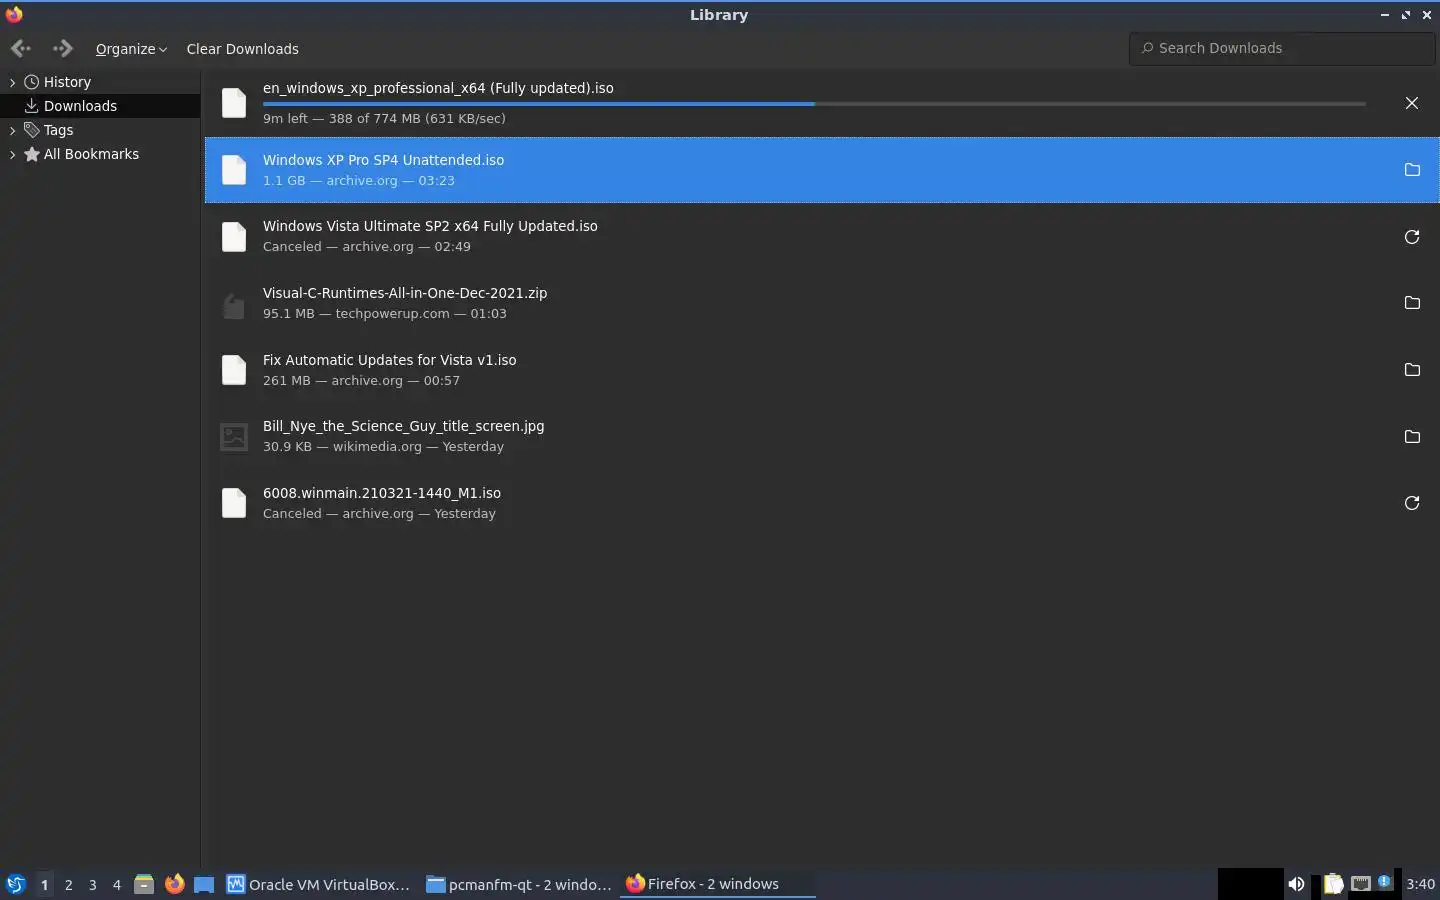Switch to workspace 2
Image resolution: width=1440 pixels, height=900 pixels.
(68, 884)
